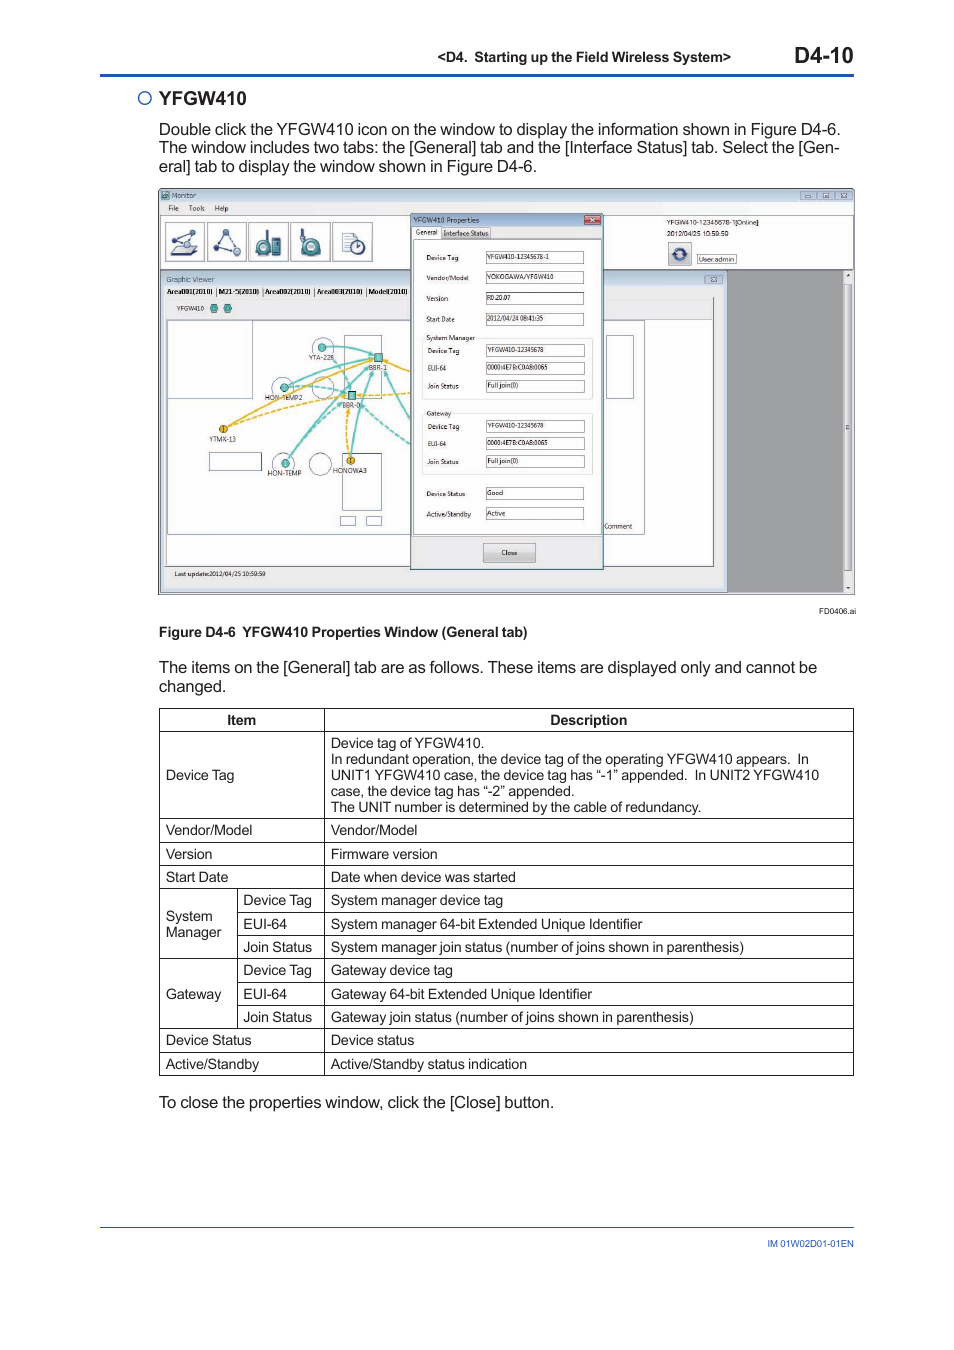Click the System Manager EUI-64 field
954x1350 pixels.
coord(534,368)
